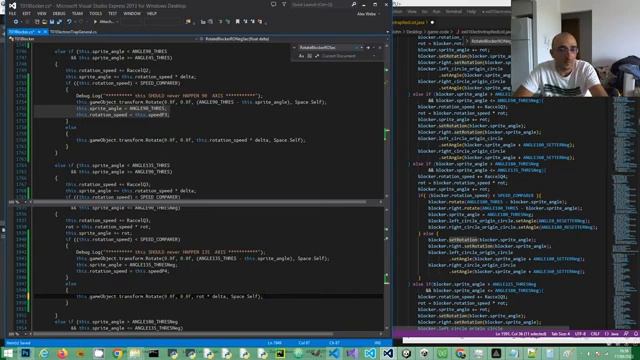Close the active TJVBlocker.cs tab

click(x=45, y=32)
